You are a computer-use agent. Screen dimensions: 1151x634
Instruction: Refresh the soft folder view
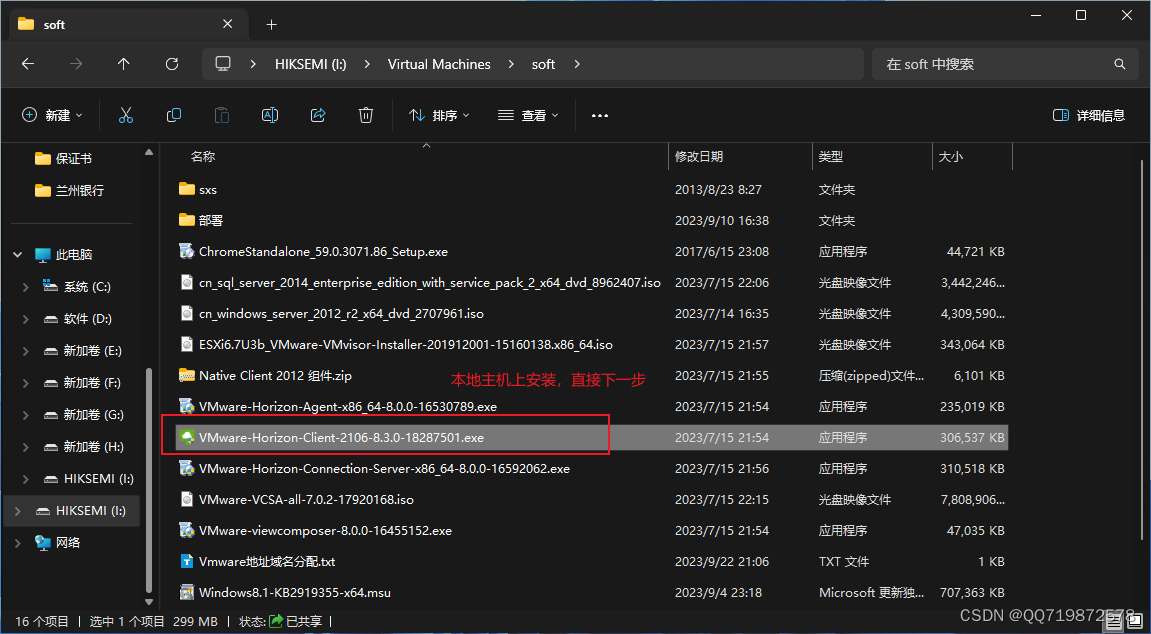[x=172, y=64]
